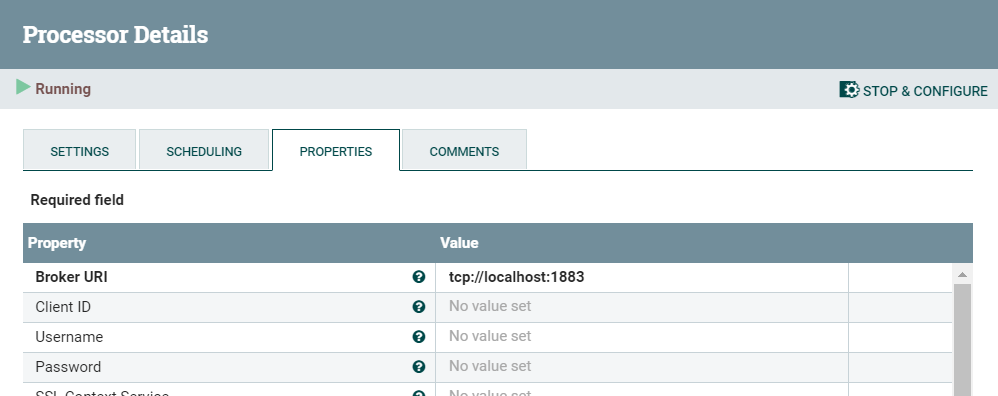This screenshot has width=998, height=396.
Task: Open the Comments tab
Action: [x=464, y=150]
